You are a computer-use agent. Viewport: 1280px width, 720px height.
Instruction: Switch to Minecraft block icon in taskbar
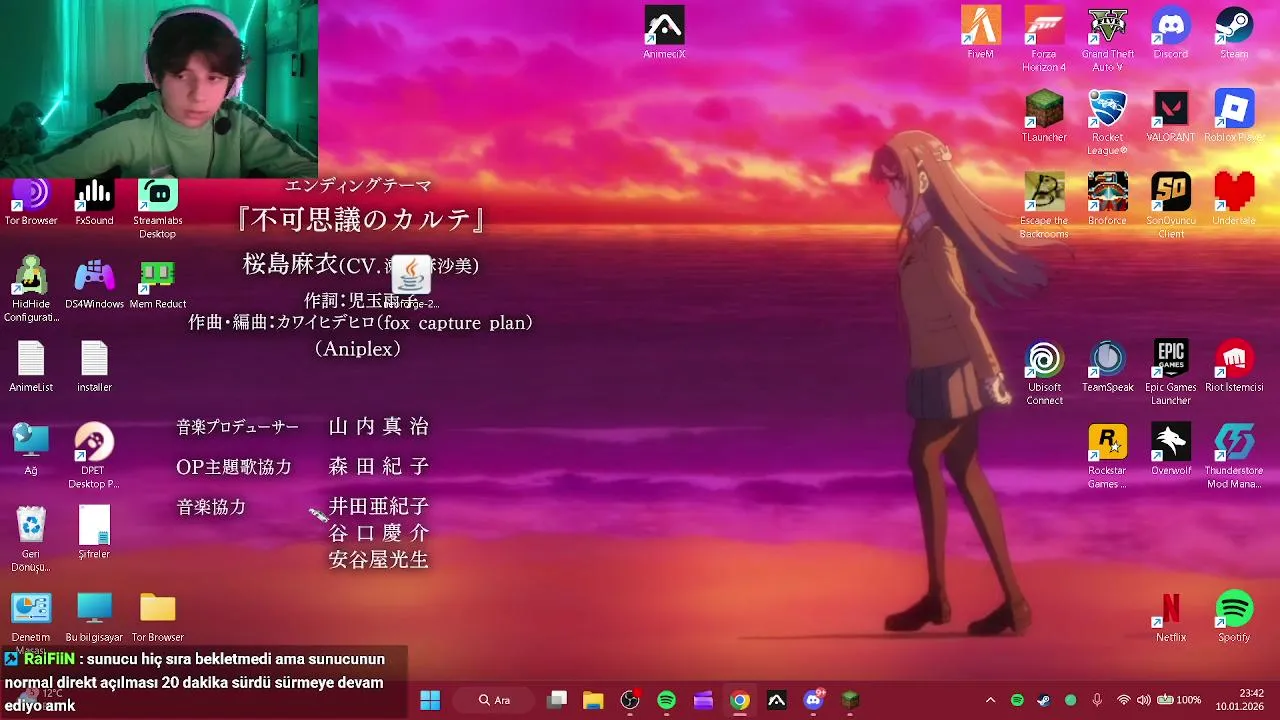tap(850, 700)
